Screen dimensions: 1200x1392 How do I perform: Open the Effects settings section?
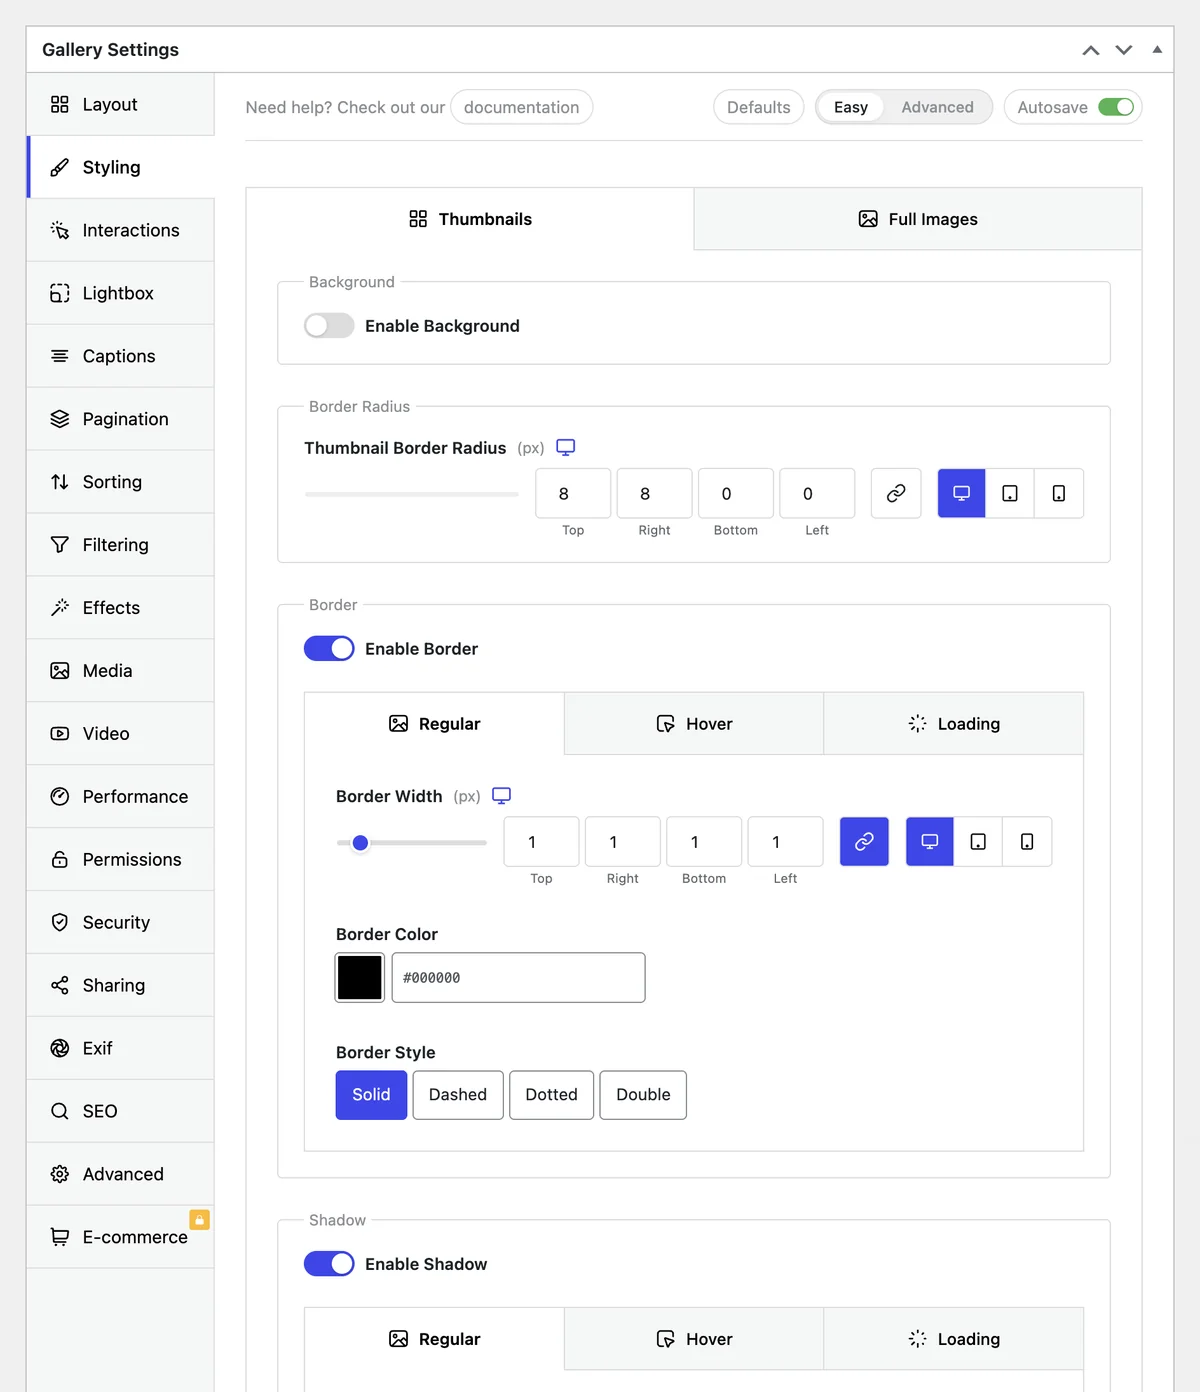pos(120,608)
